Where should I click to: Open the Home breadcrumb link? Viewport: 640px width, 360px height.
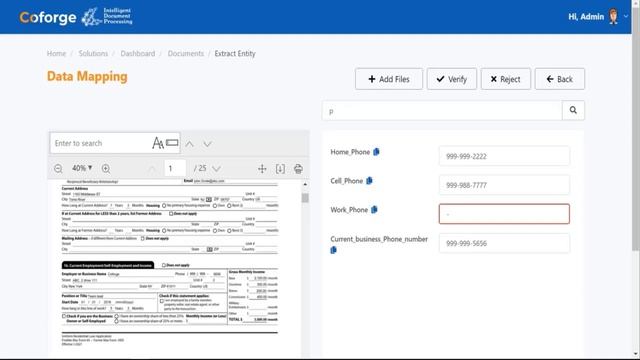[56, 53]
